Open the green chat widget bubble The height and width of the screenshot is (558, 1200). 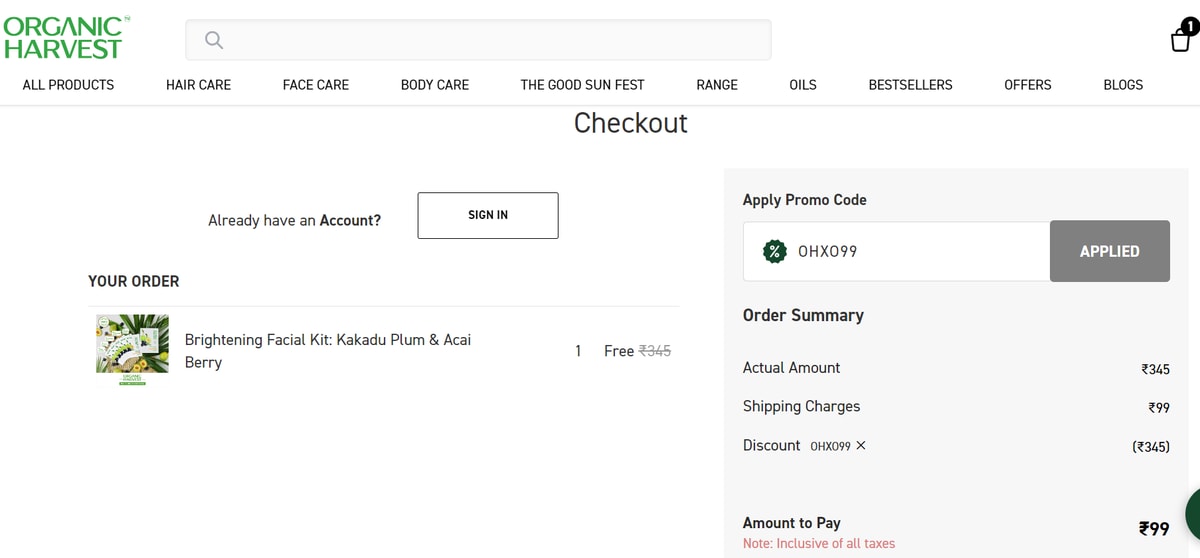coord(1193,514)
